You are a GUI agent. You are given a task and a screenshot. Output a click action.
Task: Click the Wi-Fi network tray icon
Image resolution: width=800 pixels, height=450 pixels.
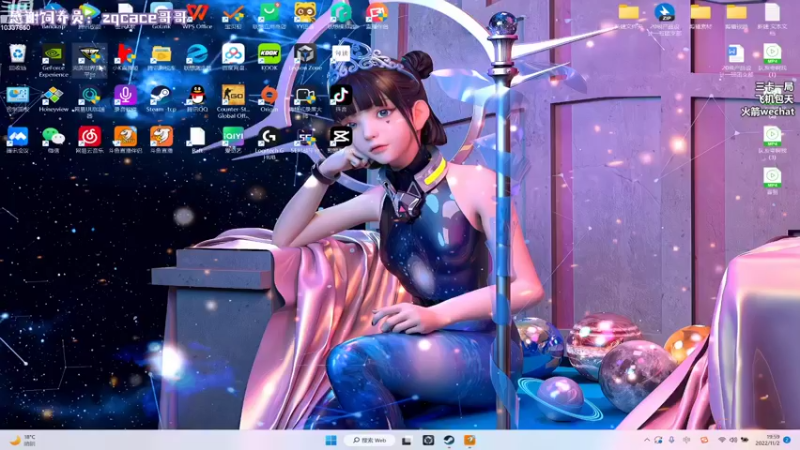(x=722, y=440)
